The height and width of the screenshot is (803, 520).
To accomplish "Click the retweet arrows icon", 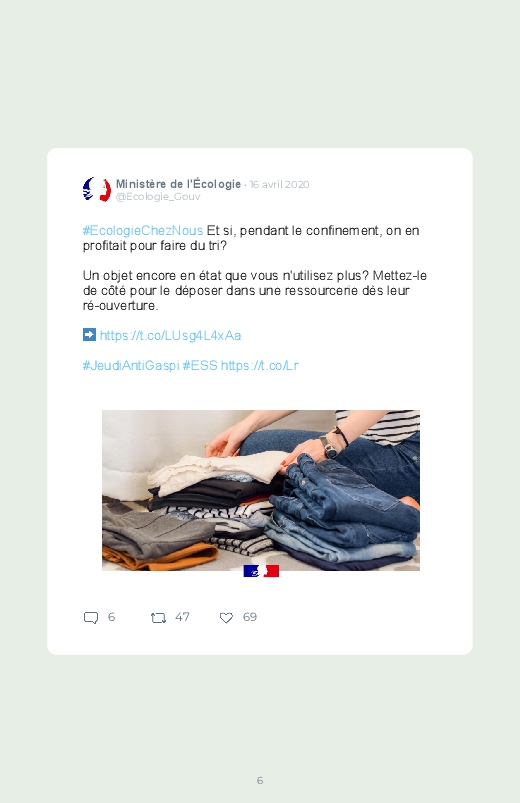I will [x=158, y=618].
